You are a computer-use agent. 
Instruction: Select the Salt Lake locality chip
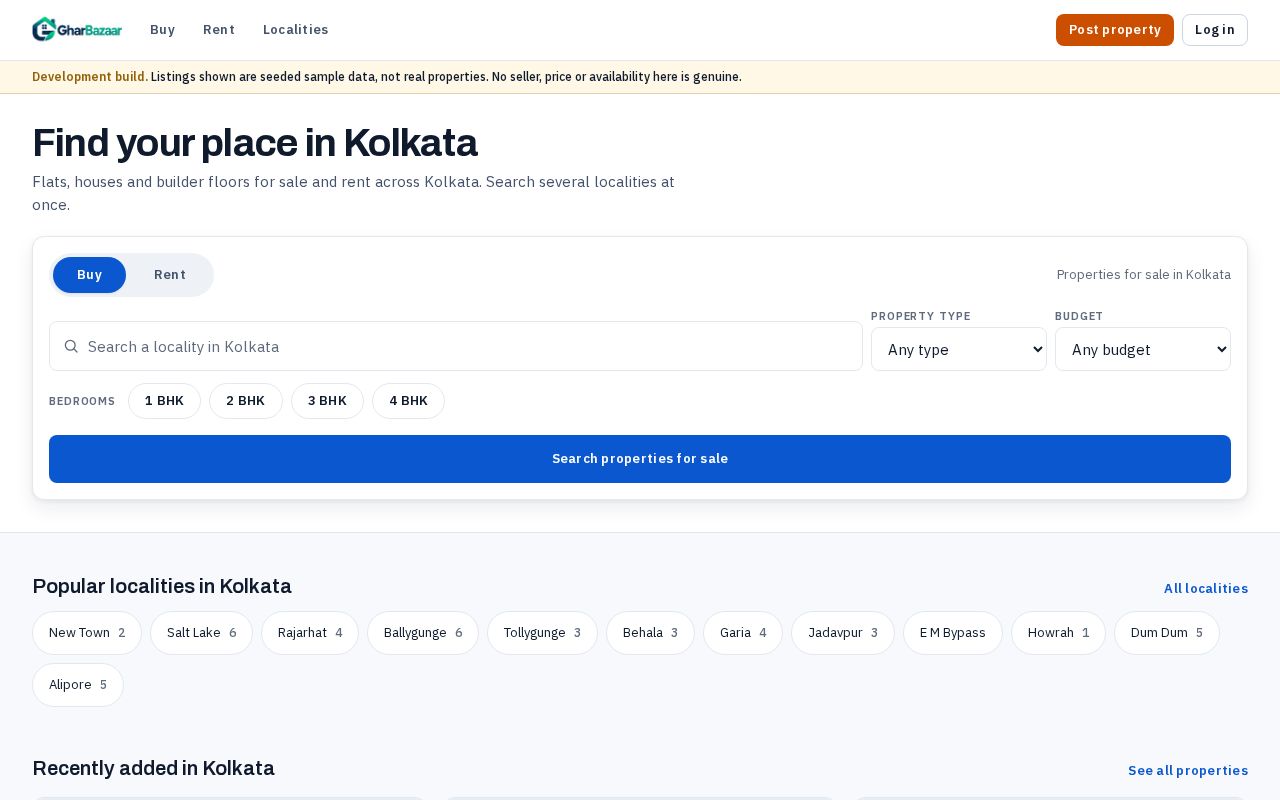[x=201, y=633]
